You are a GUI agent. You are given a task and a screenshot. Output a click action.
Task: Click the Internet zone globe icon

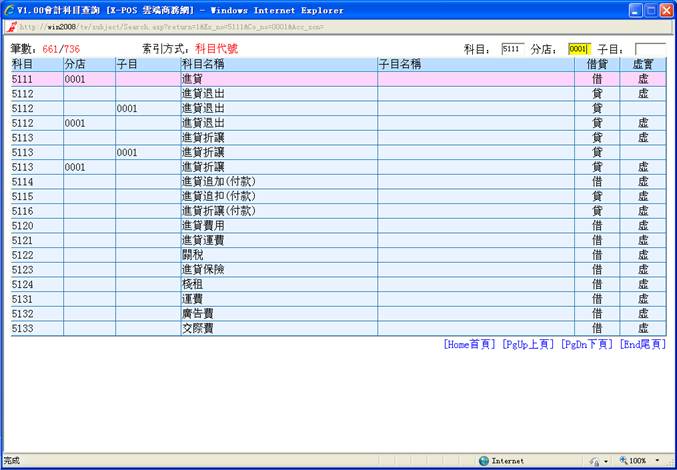484,461
